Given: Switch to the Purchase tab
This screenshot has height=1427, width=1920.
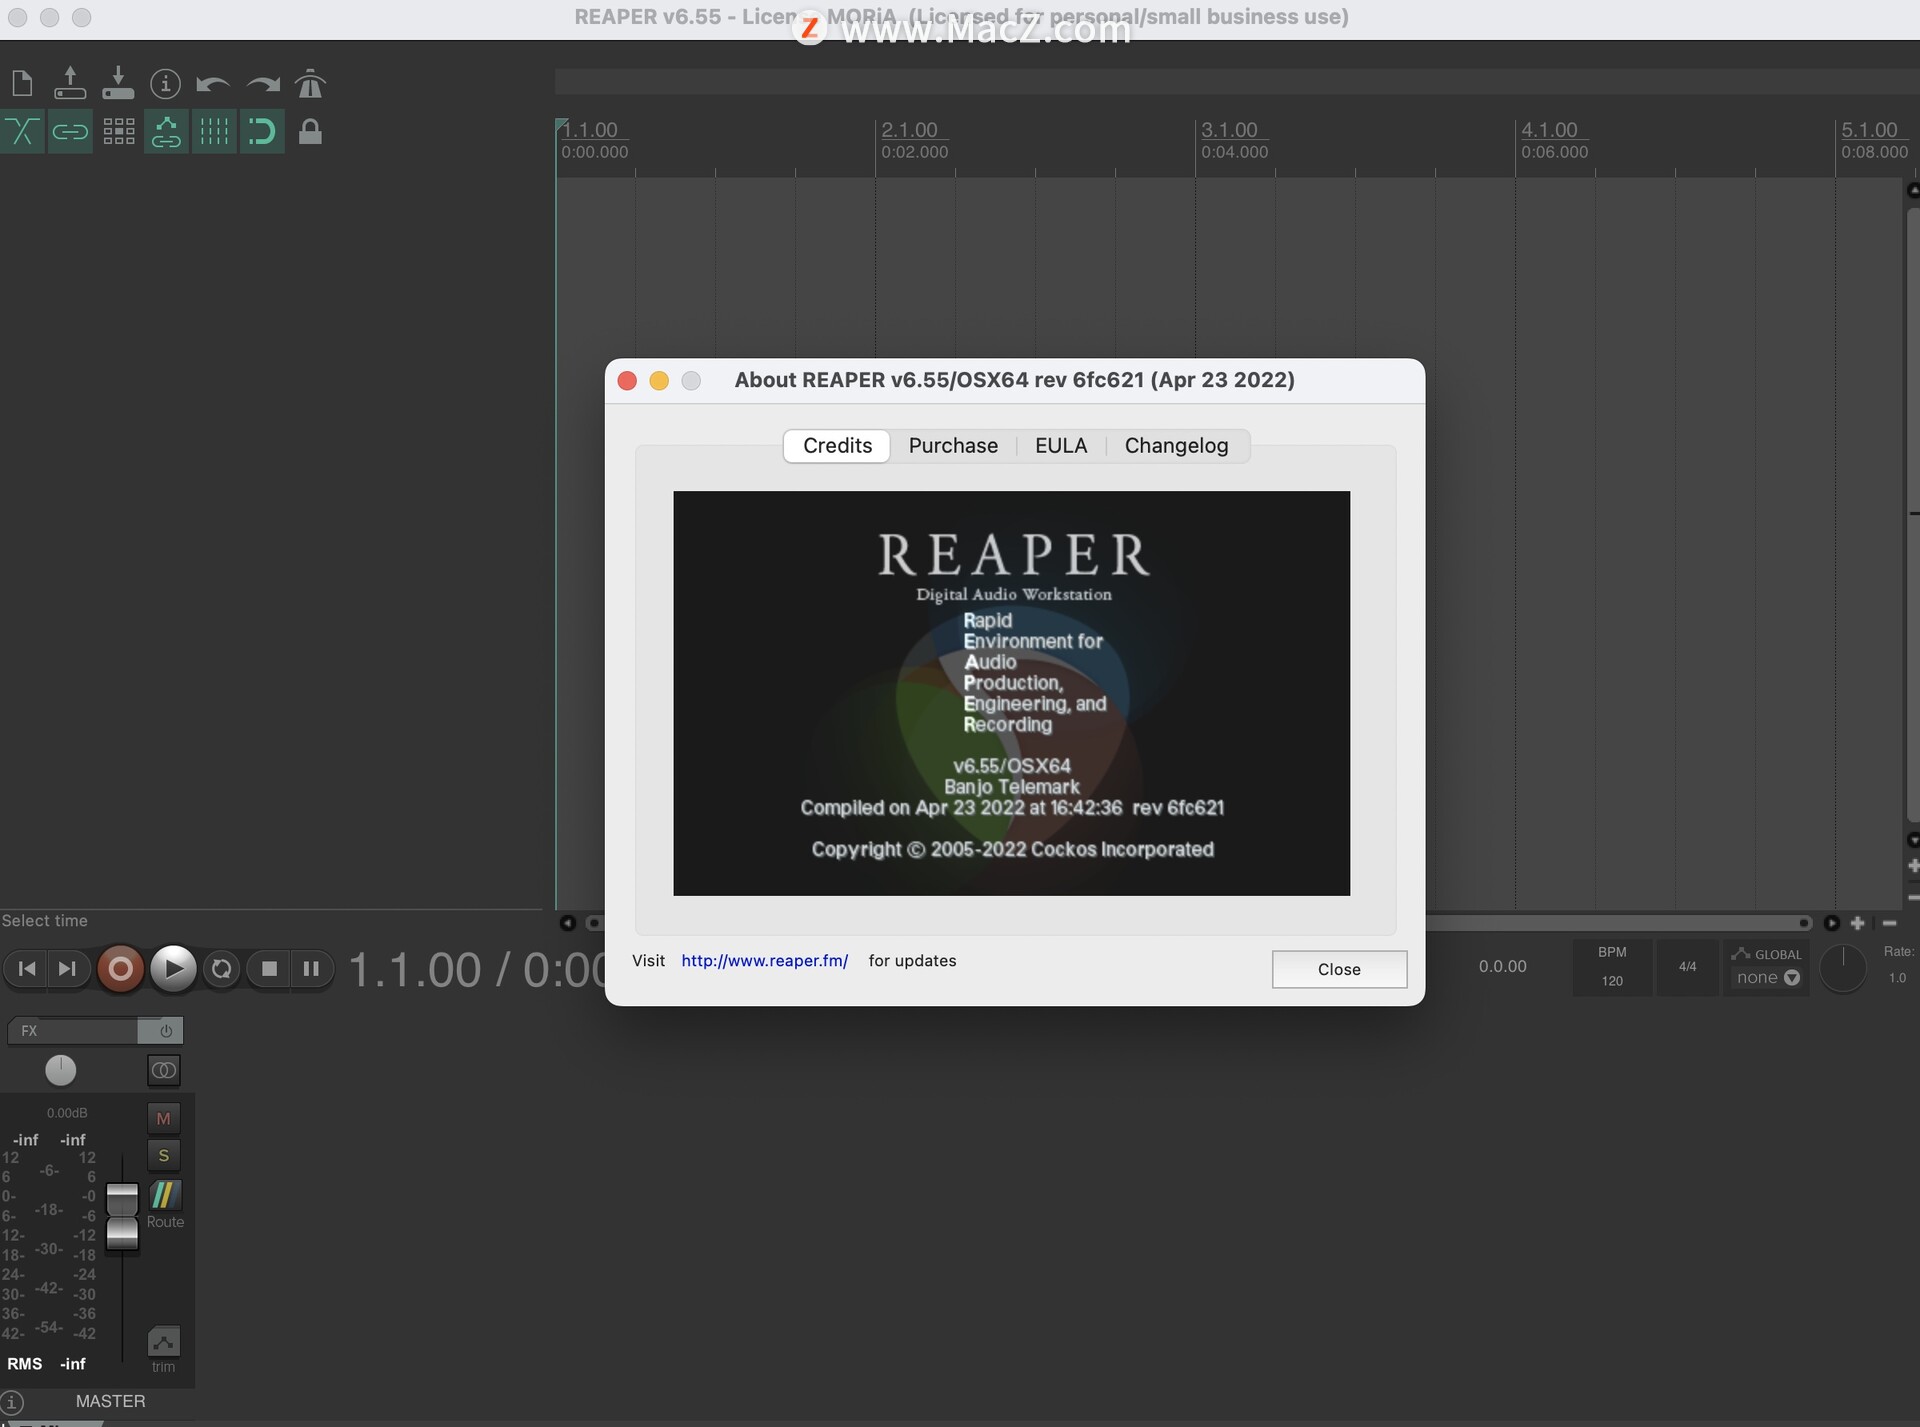Looking at the screenshot, I should [x=953, y=446].
